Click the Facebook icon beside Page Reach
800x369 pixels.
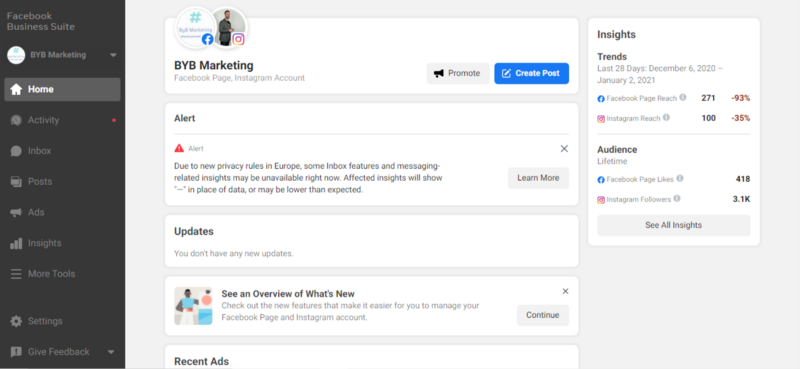click(x=601, y=99)
